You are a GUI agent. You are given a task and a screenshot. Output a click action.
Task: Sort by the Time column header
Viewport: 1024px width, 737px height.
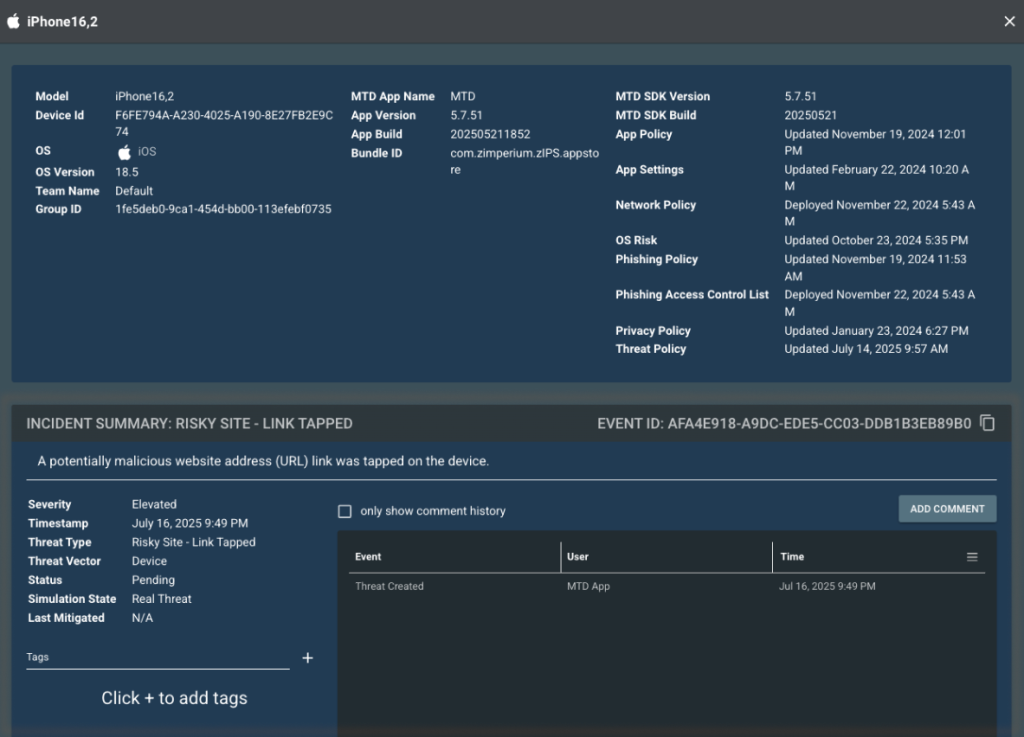[x=792, y=557]
